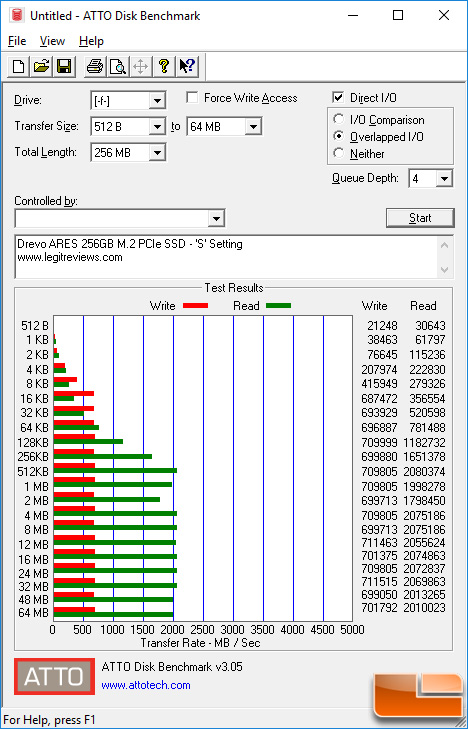Viewport: 468px width, 729px height.
Task: Click the description box down scroll arrow
Action: (x=444, y=270)
